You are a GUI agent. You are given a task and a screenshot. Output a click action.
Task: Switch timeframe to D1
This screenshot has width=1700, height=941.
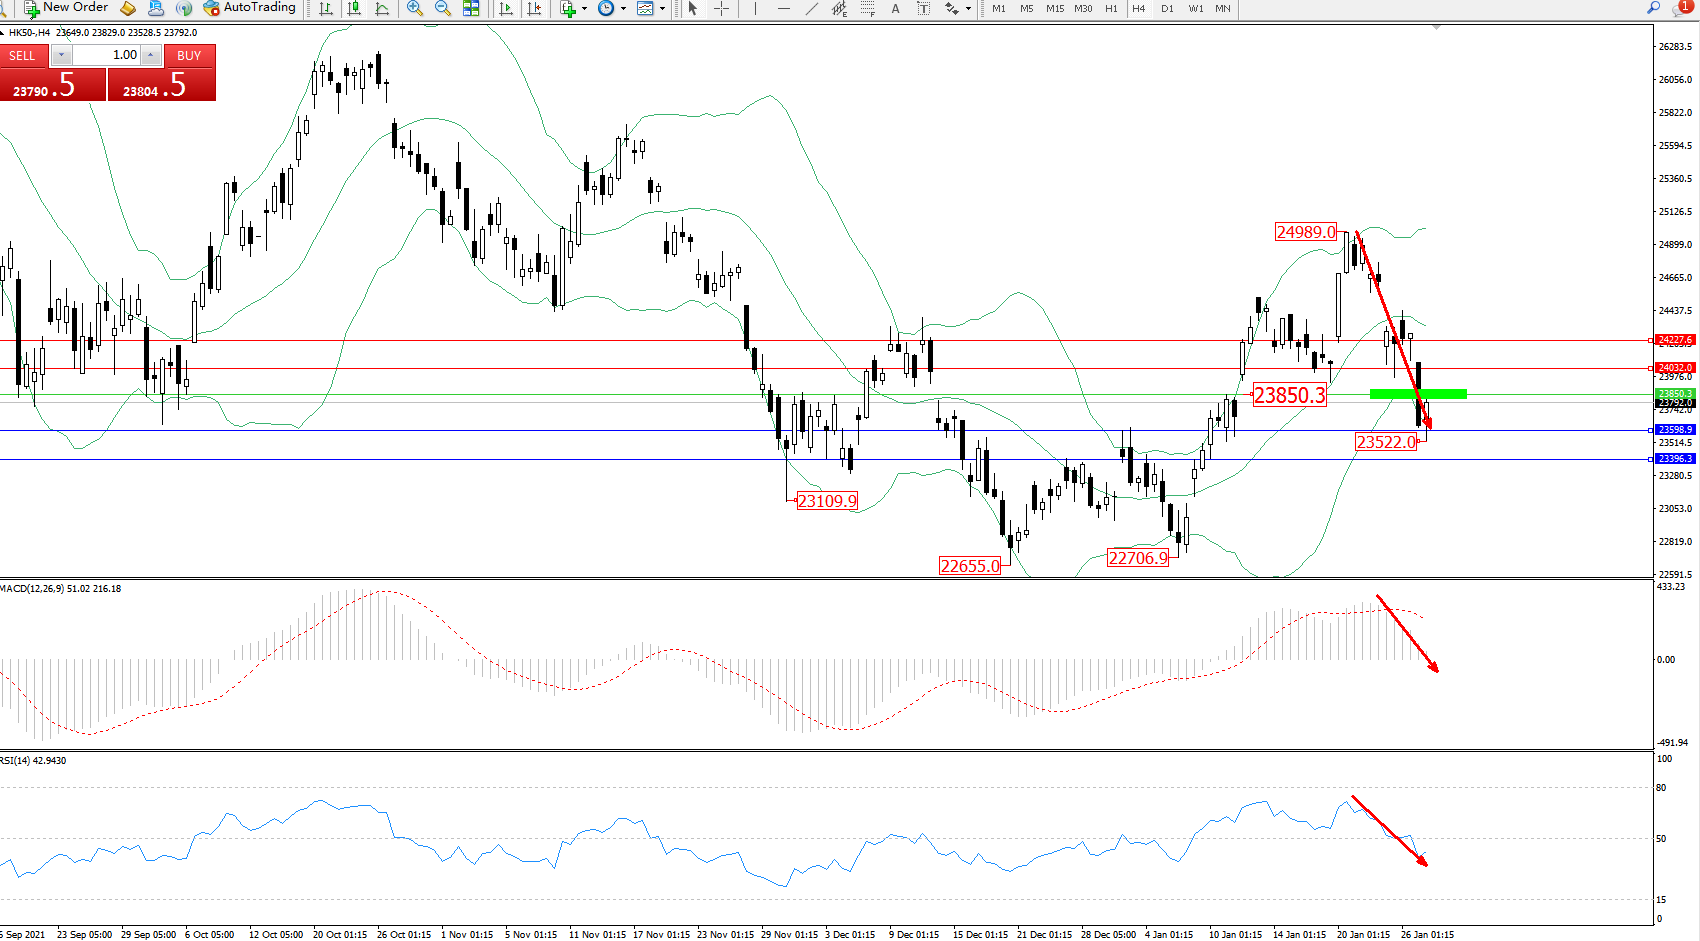point(1167,8)
